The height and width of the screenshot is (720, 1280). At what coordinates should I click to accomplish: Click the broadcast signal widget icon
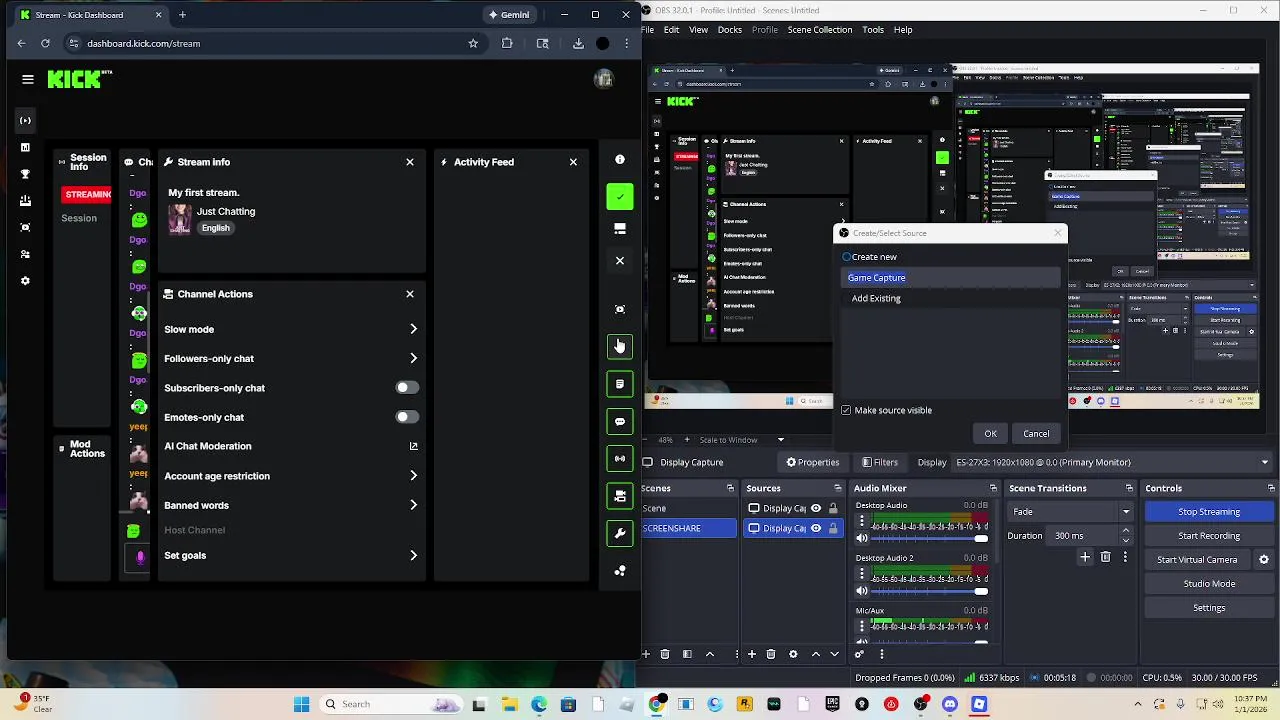(620, 459)
